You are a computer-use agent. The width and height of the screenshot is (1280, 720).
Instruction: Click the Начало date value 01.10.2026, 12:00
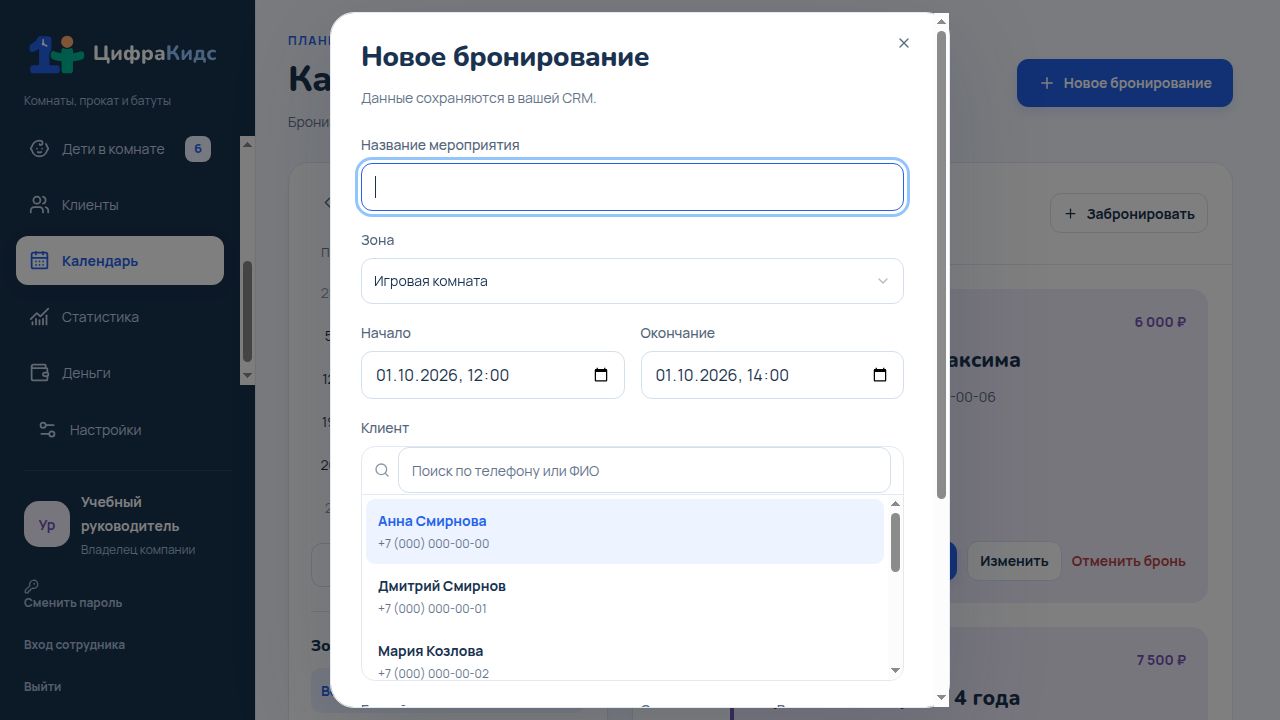click(x=443, y=375)
